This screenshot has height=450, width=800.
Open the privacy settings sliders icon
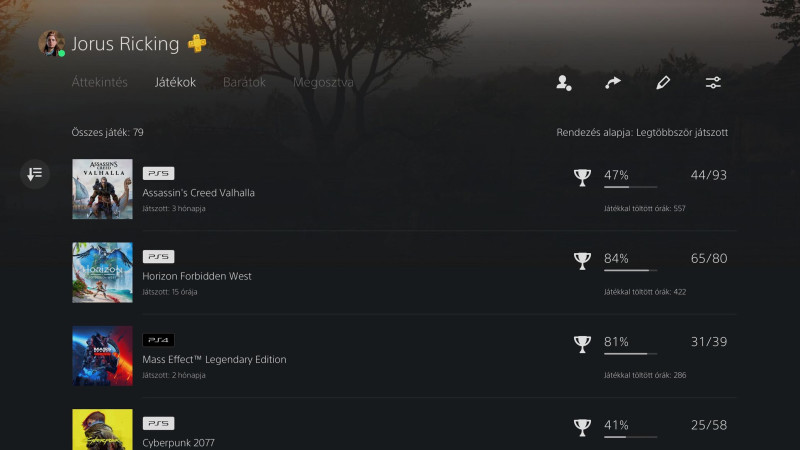tap(713, 83)
